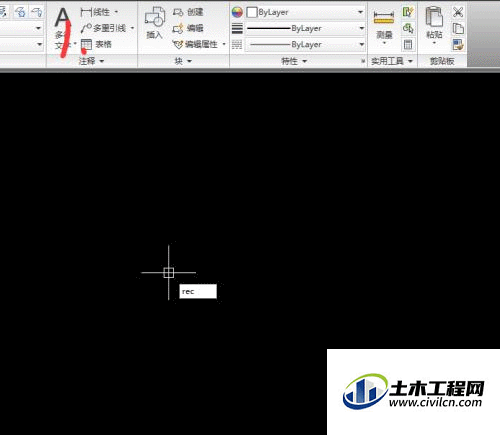This screenshot has height=435, width=500.
Task: Open the 特性 panel dialog launcher arrow
Action: (x=363, y=61)
